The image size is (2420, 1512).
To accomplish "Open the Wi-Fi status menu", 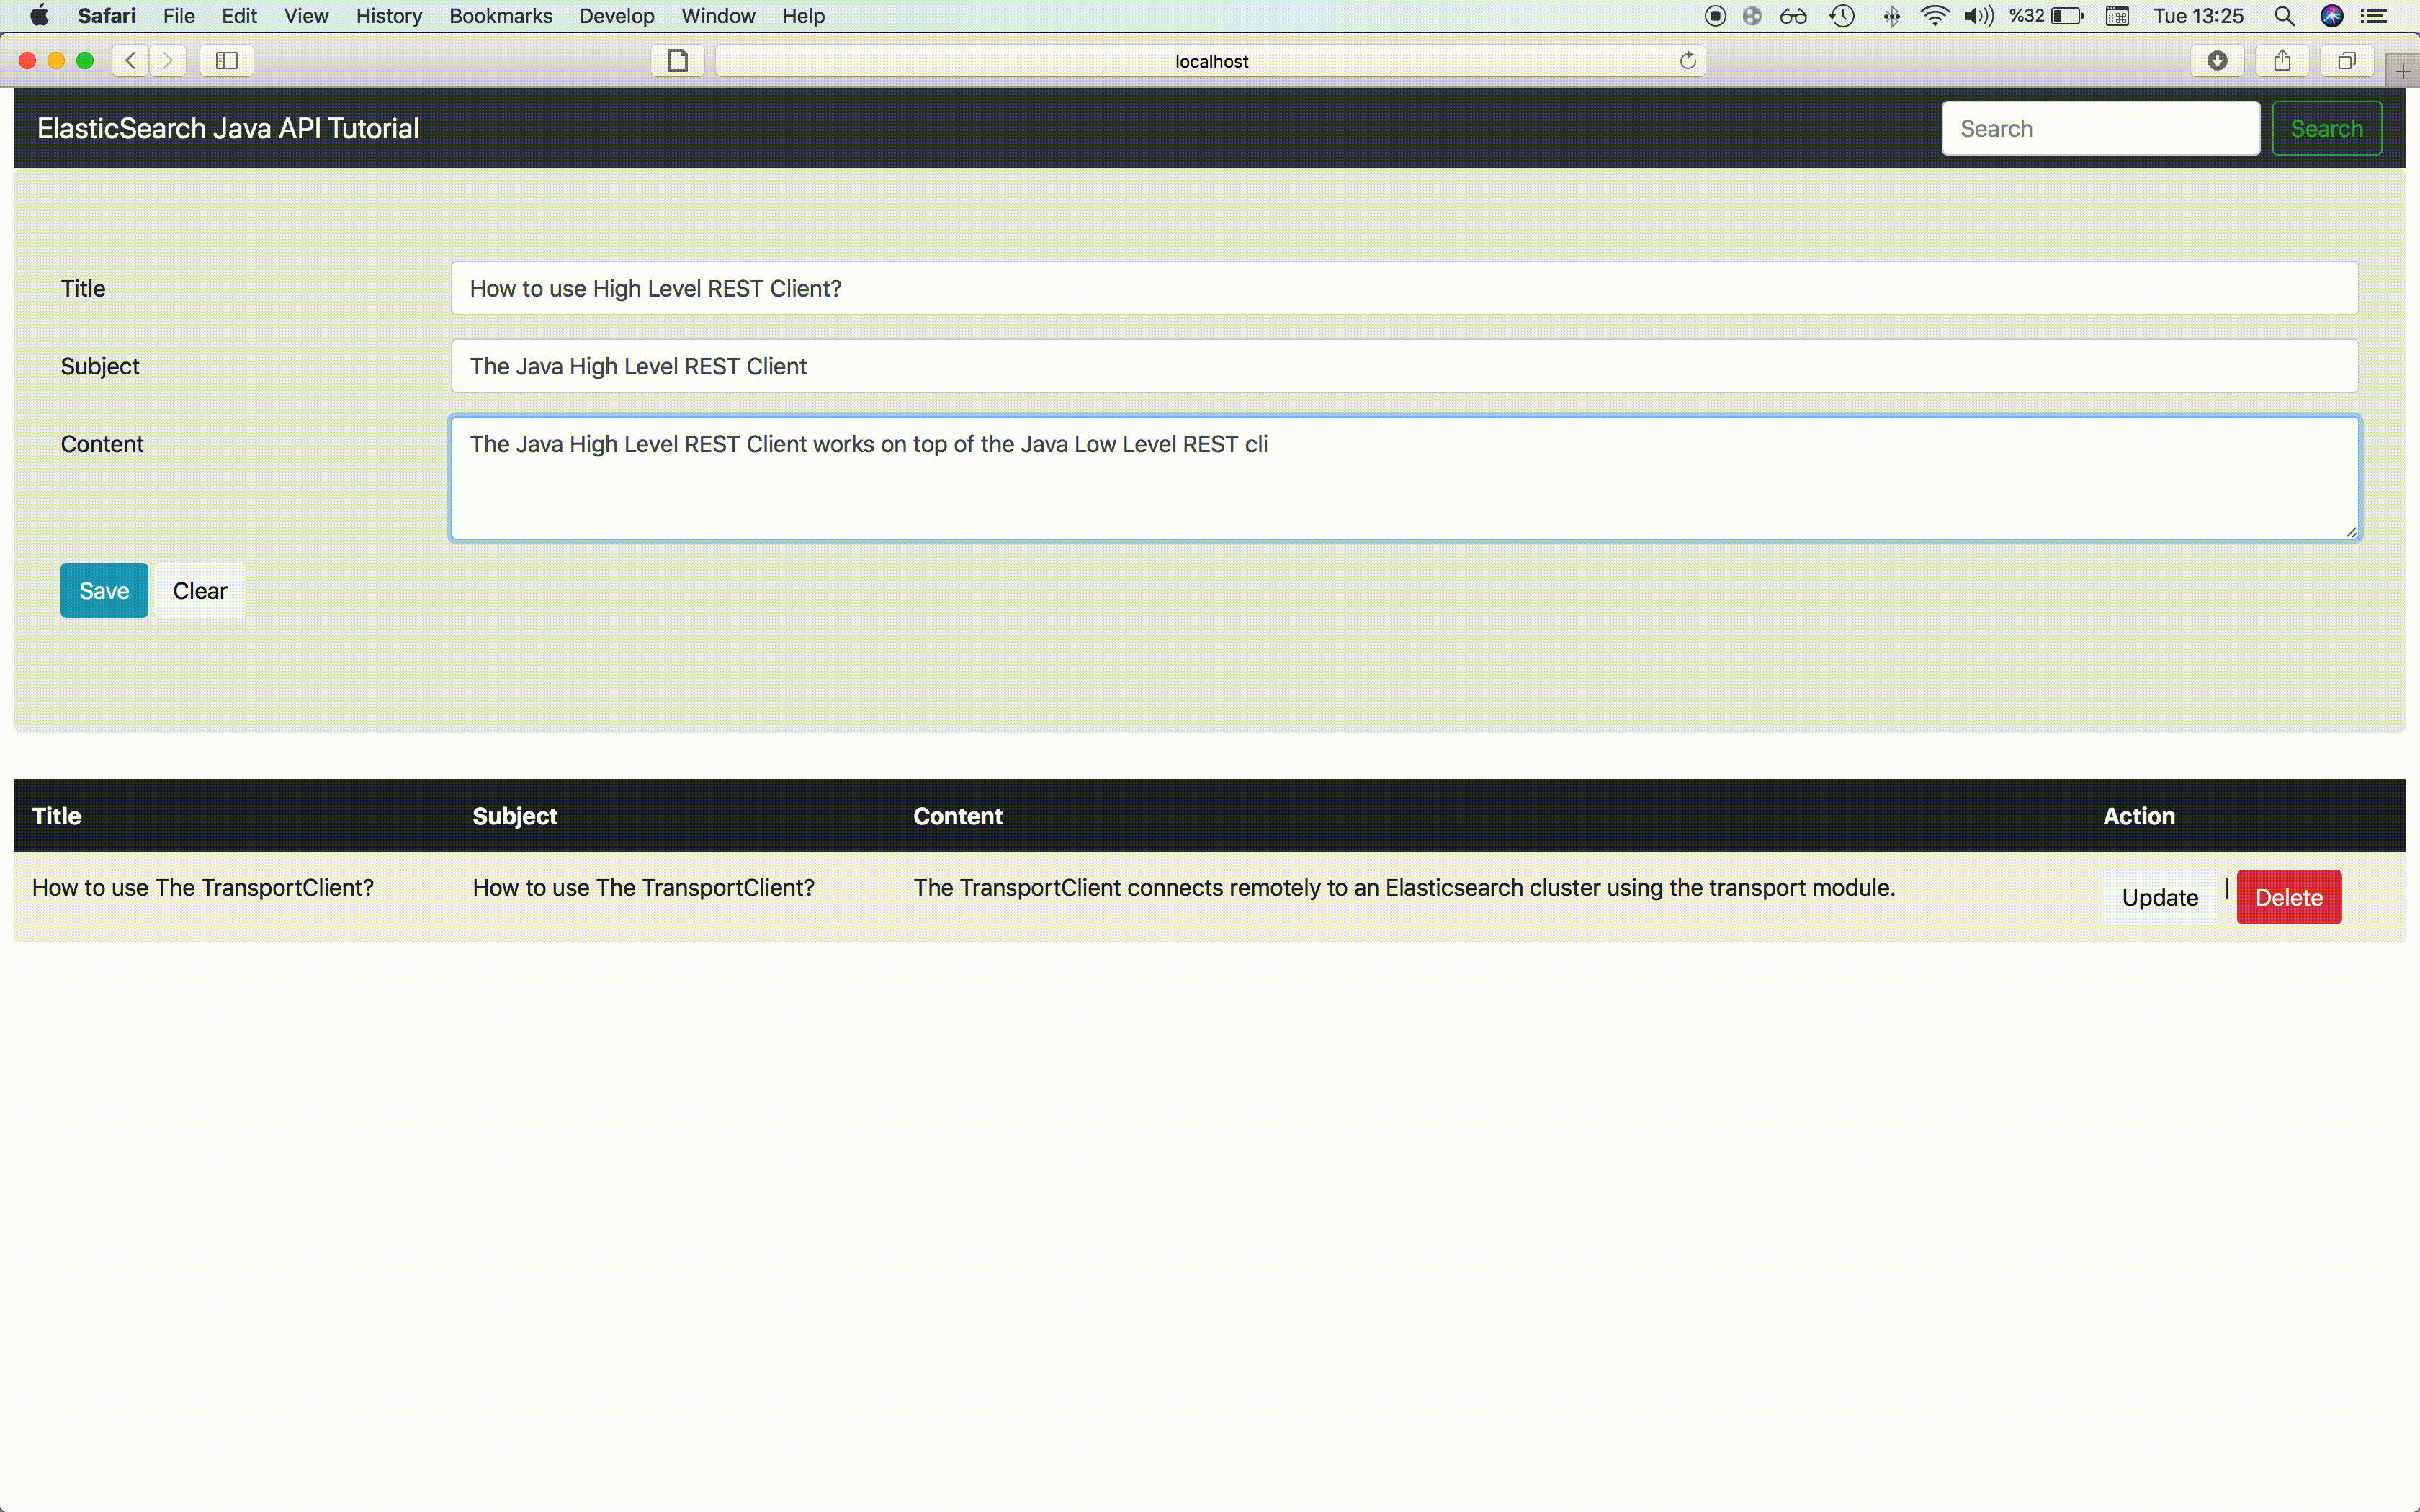I will click(x=1934, y=16).
